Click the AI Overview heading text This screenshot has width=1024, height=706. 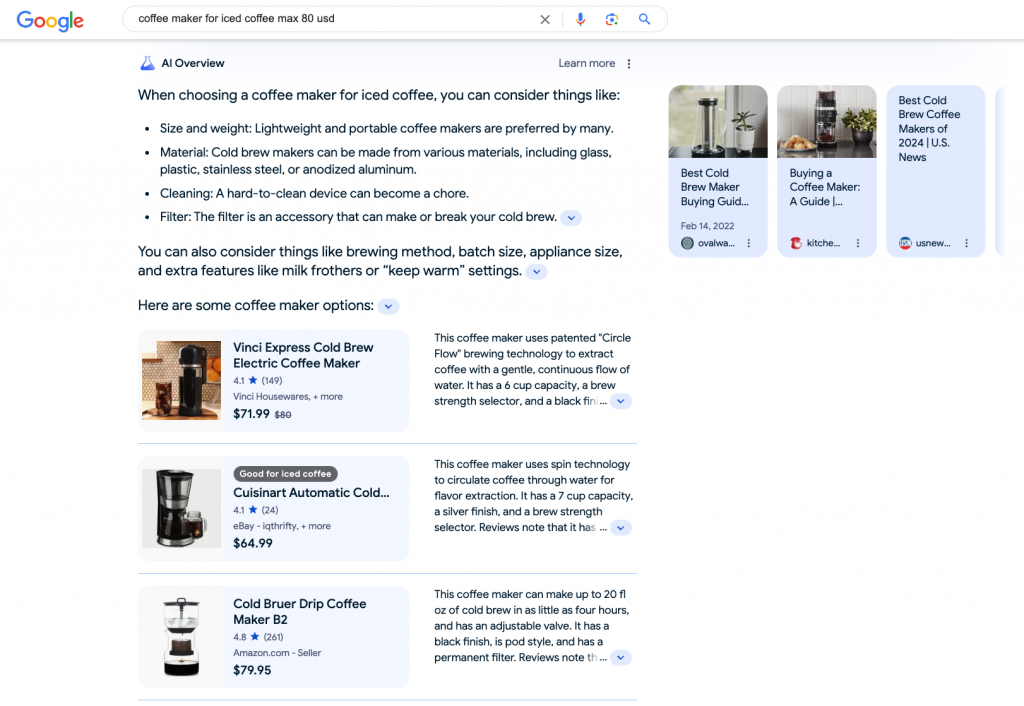193,63
